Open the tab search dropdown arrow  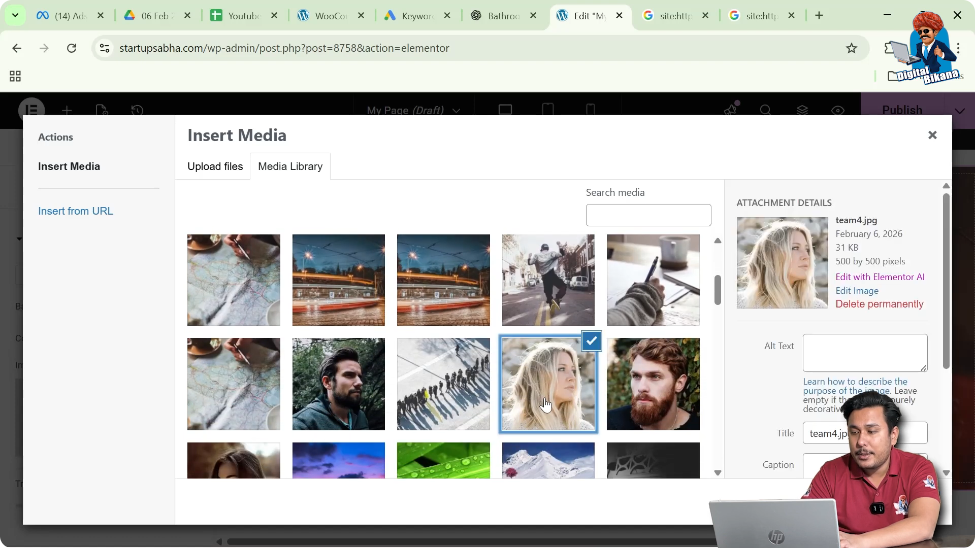tap(15, 15)
